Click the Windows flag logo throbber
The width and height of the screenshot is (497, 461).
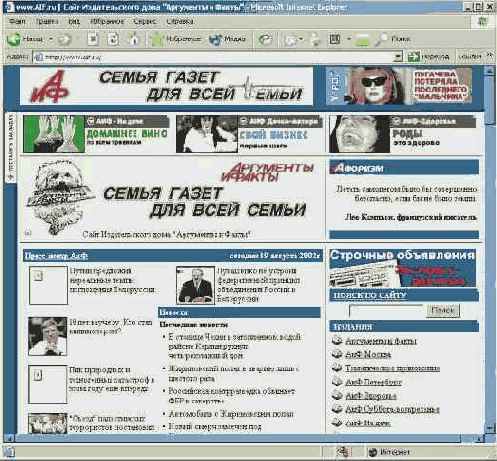click(x=482, y=22)
